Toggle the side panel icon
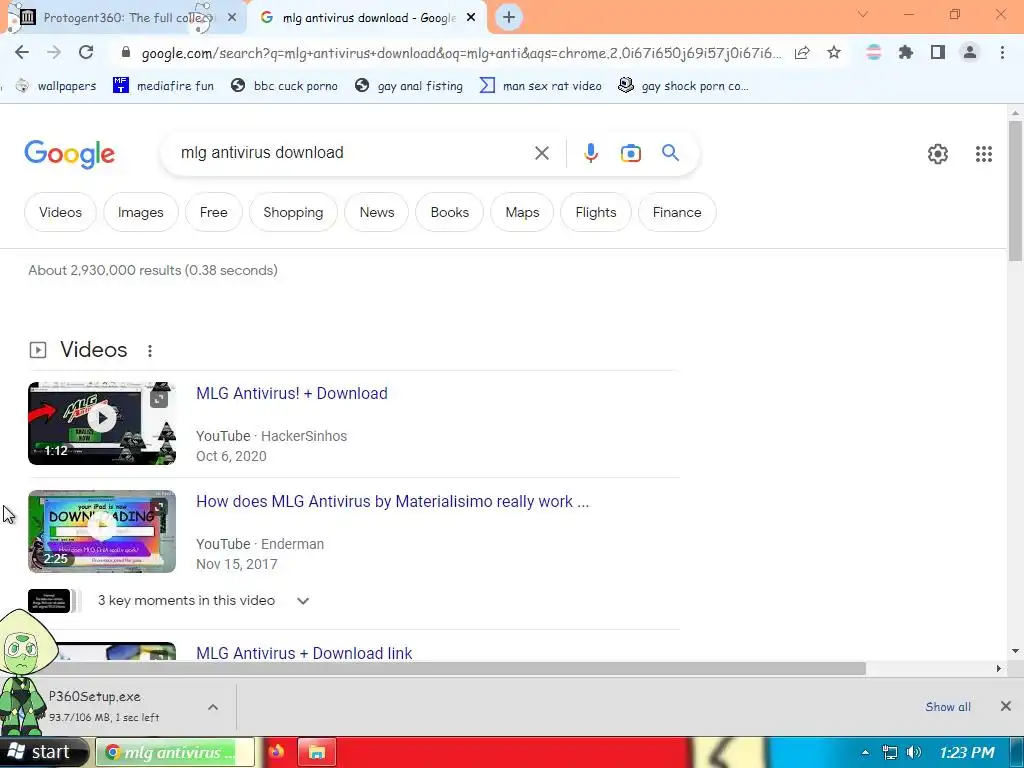The width and height of the screenshot is (1024, 768). tap(938, 52)
